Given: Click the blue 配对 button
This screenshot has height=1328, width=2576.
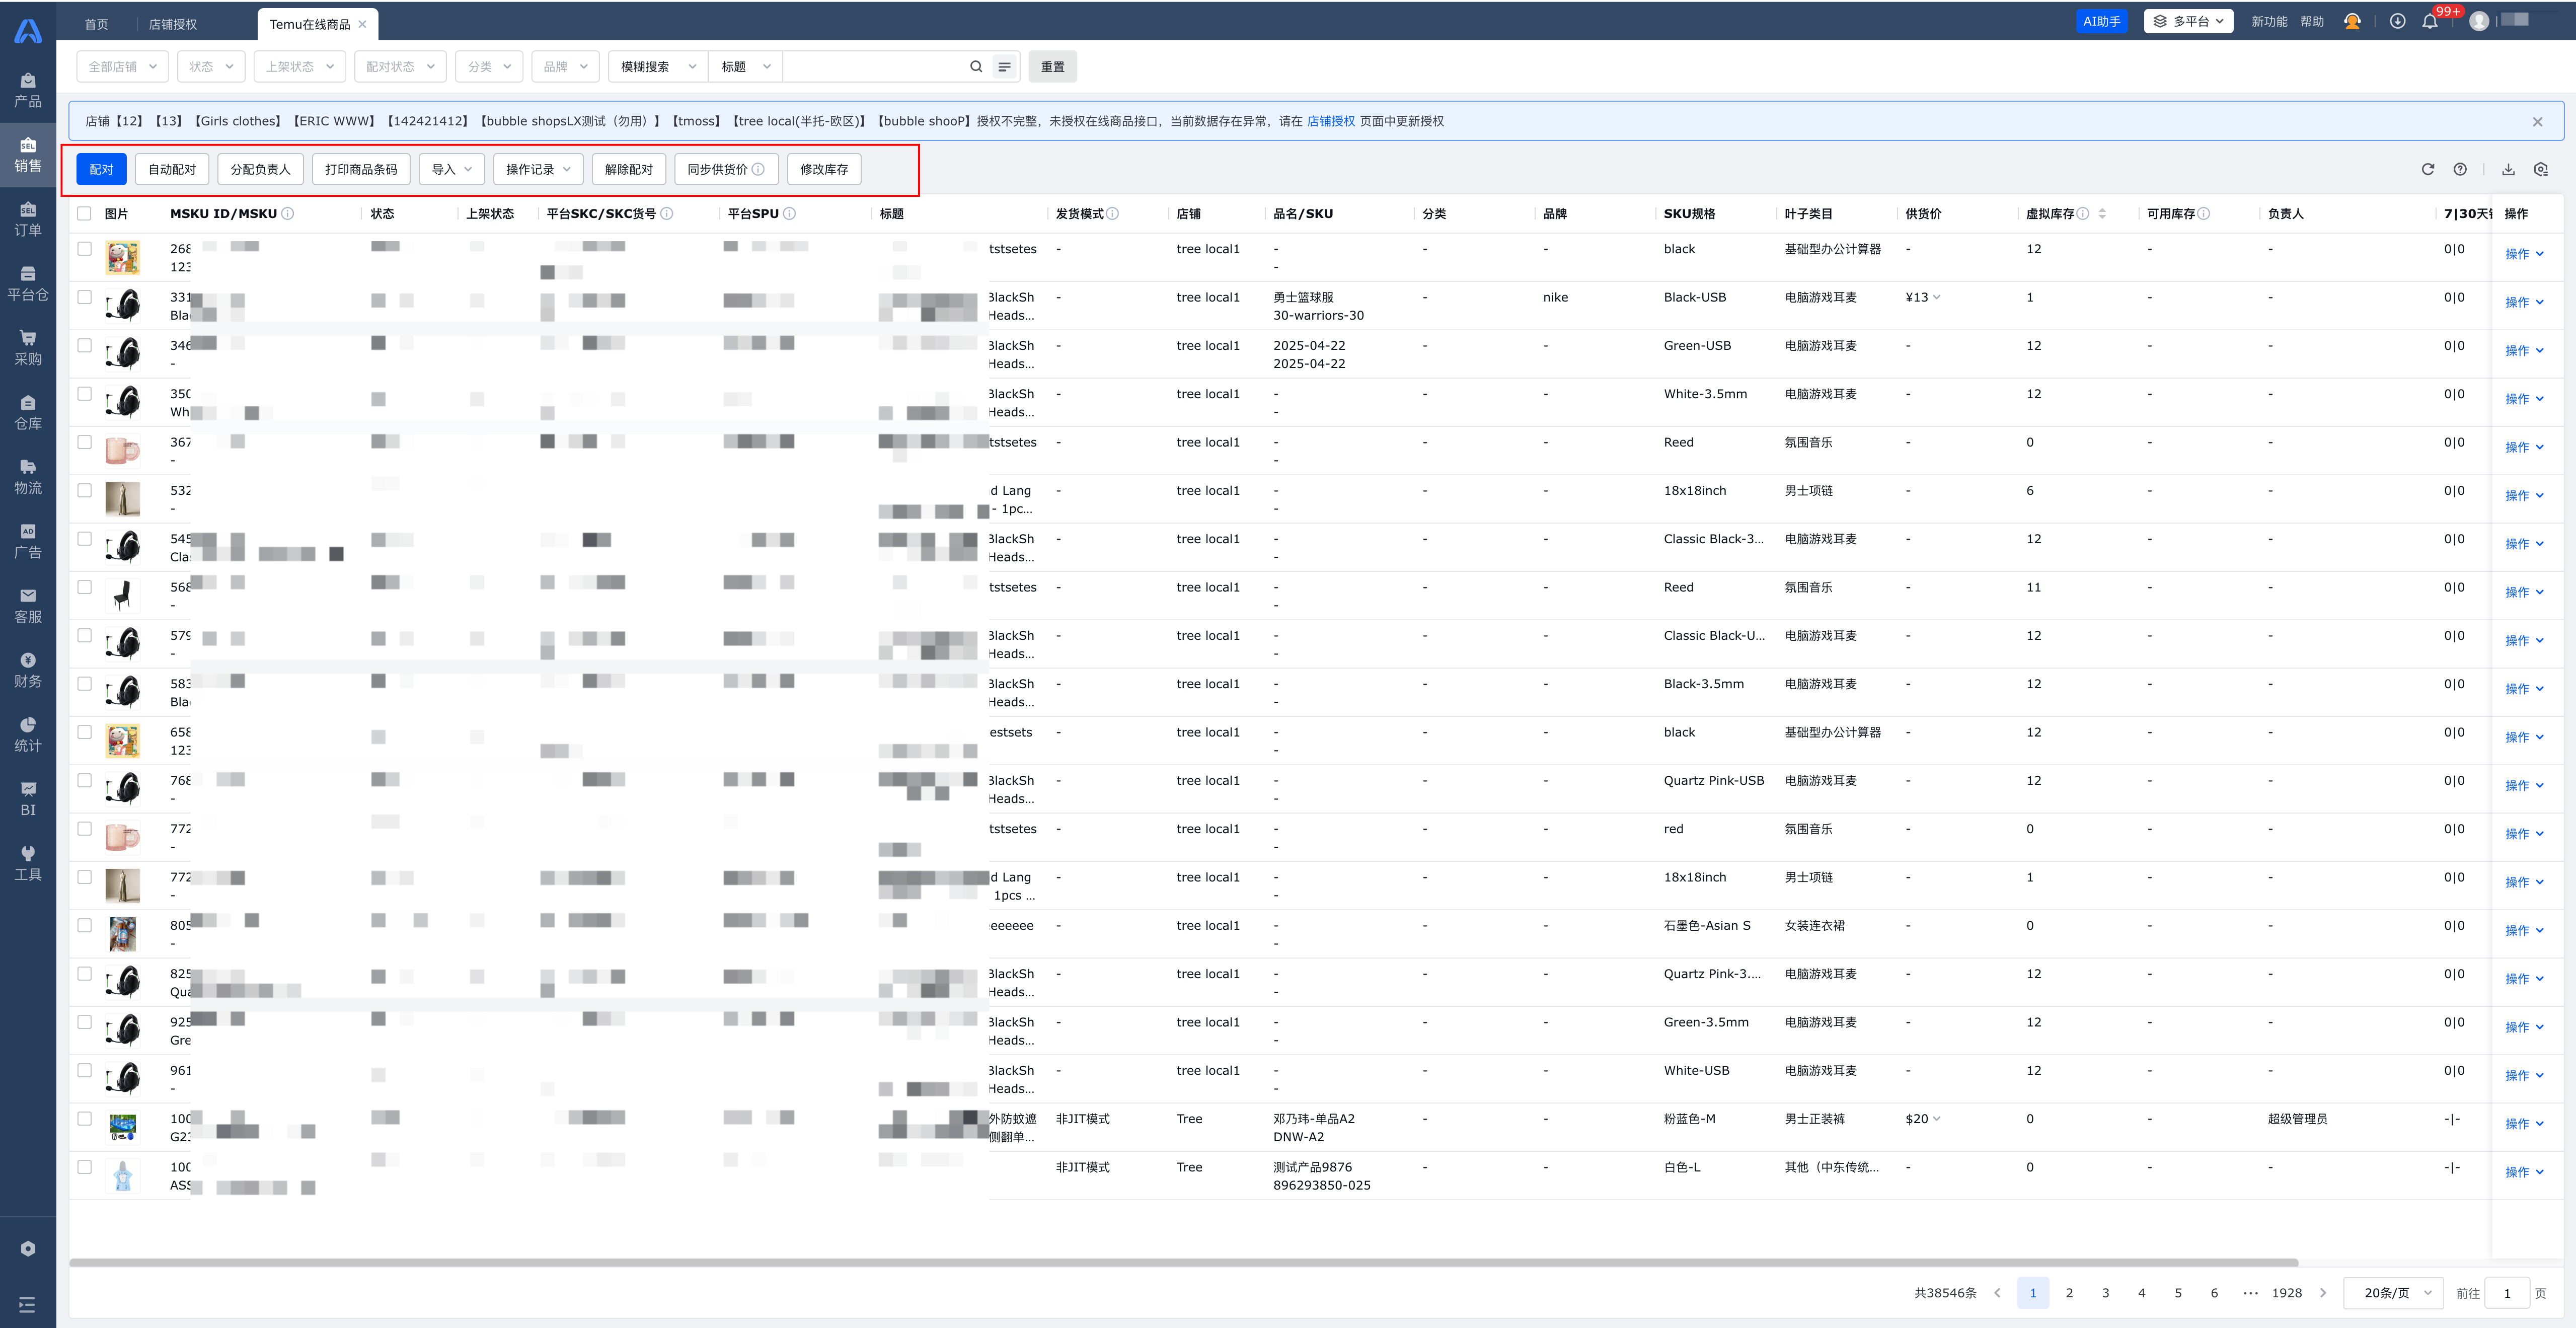Looking at the screenshot, I should pos(101,169).
